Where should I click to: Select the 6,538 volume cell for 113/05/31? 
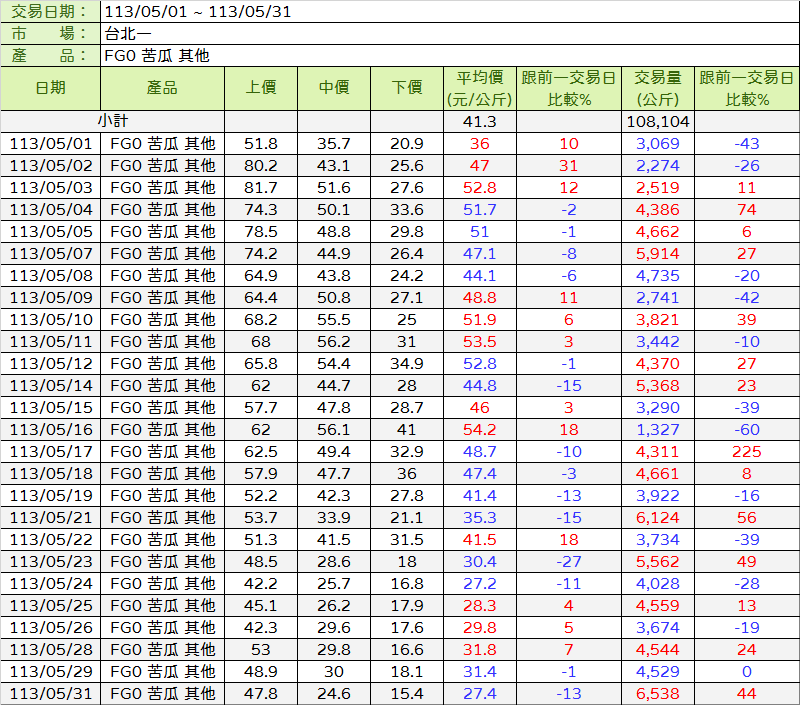pyautogui.click(x=657, y=693)
